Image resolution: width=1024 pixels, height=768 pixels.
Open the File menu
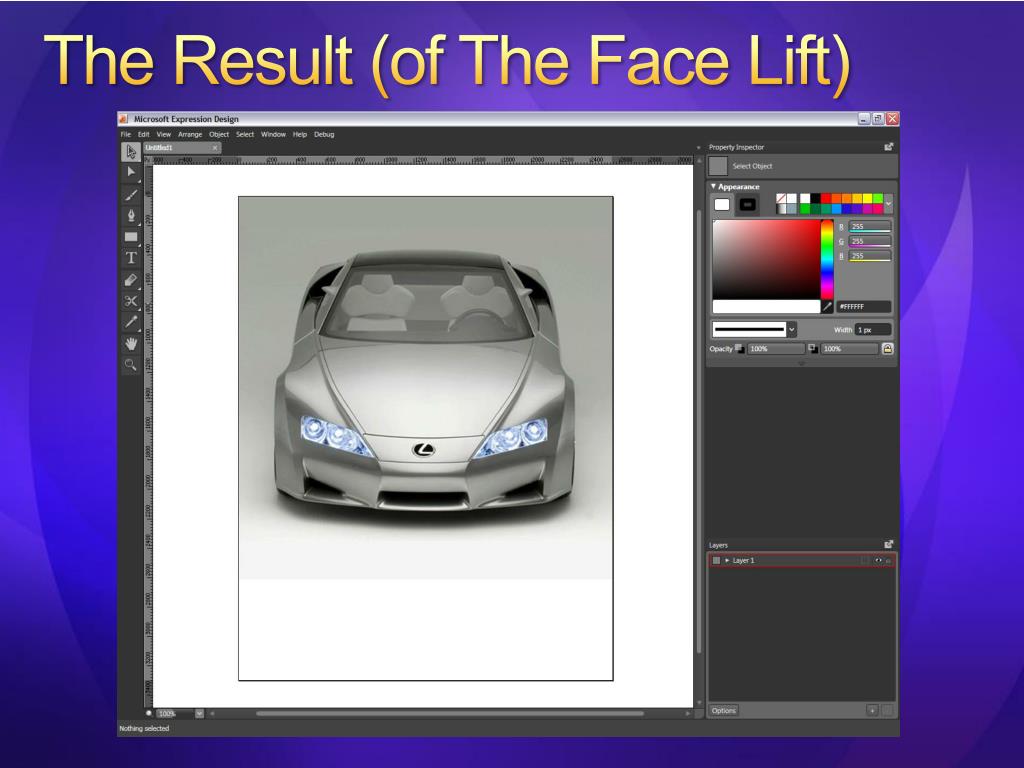(x=125, y=135)
